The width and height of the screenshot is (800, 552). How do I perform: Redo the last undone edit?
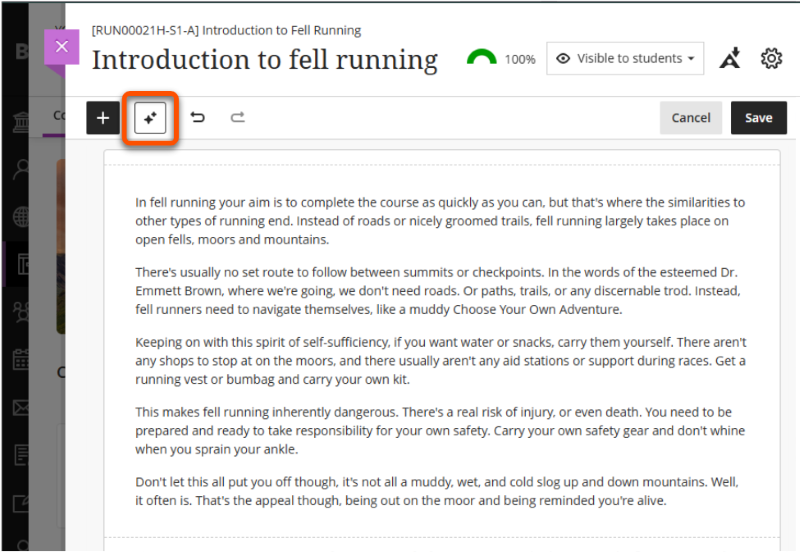click(x=237, y=118)
